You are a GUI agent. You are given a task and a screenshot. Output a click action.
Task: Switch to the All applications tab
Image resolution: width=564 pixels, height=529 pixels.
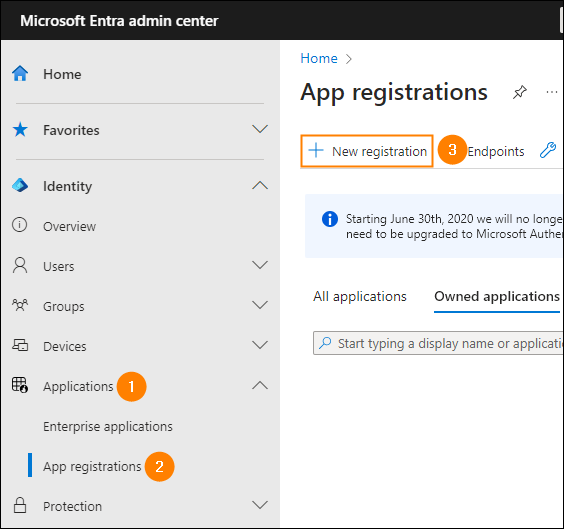point(360,297)
